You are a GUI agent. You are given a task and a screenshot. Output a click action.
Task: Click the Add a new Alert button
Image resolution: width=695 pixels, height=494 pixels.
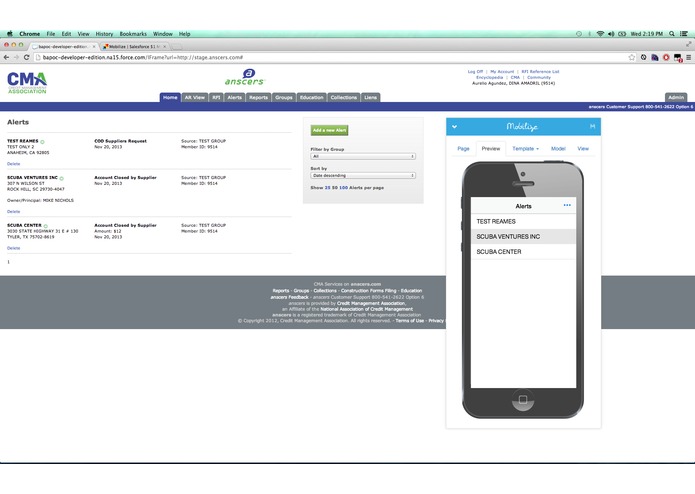click(x=329, y=130)
